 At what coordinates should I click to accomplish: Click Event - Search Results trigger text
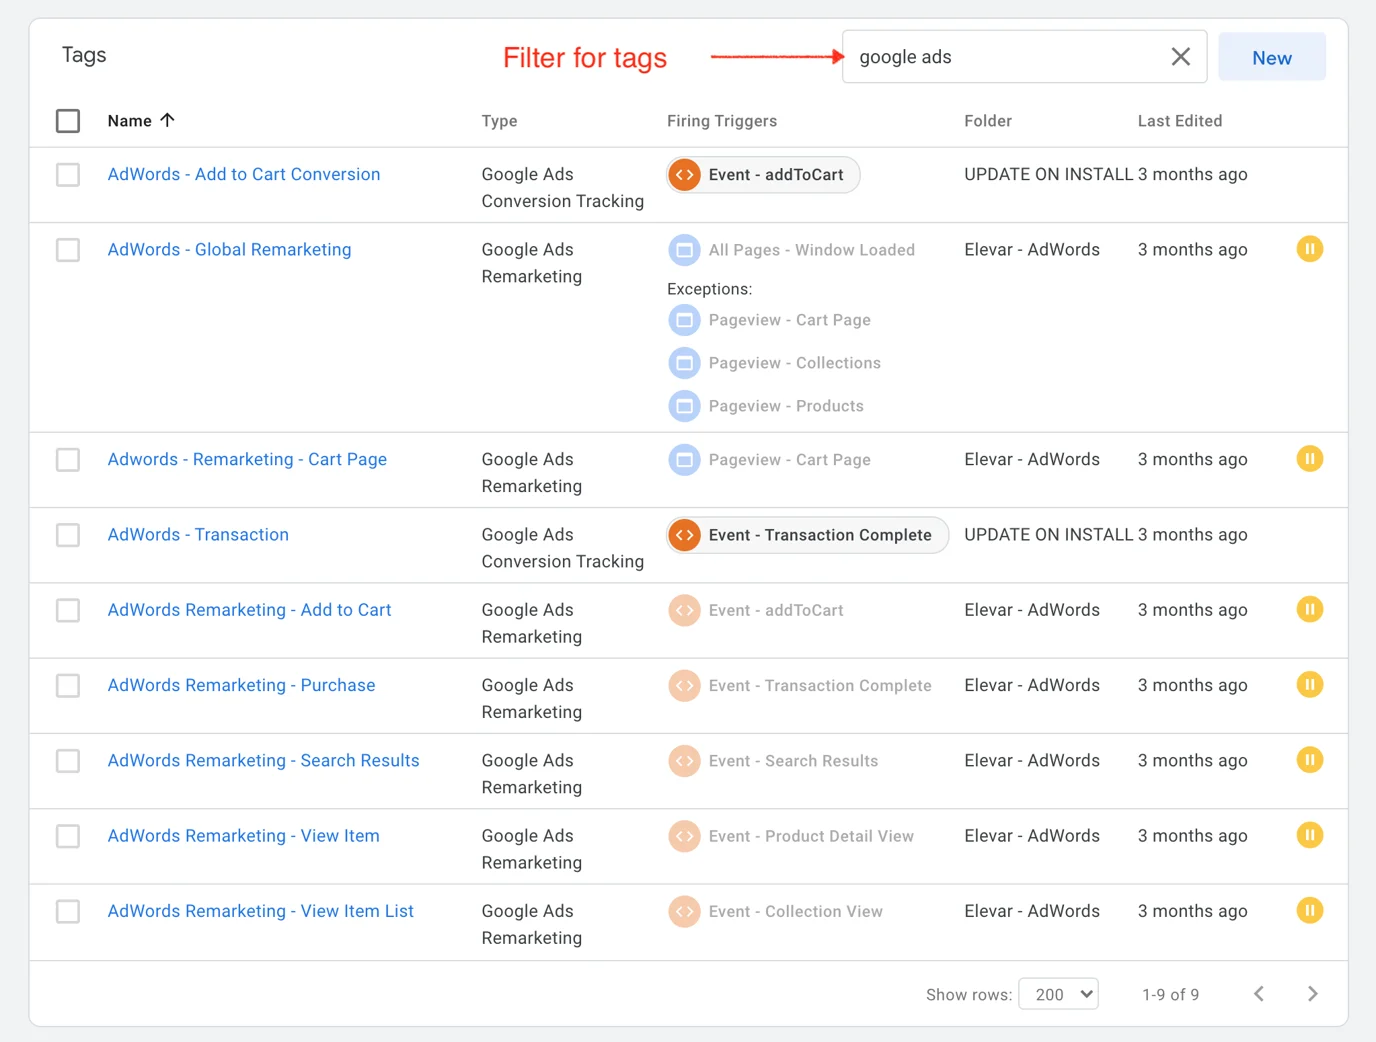click(793, 761)
